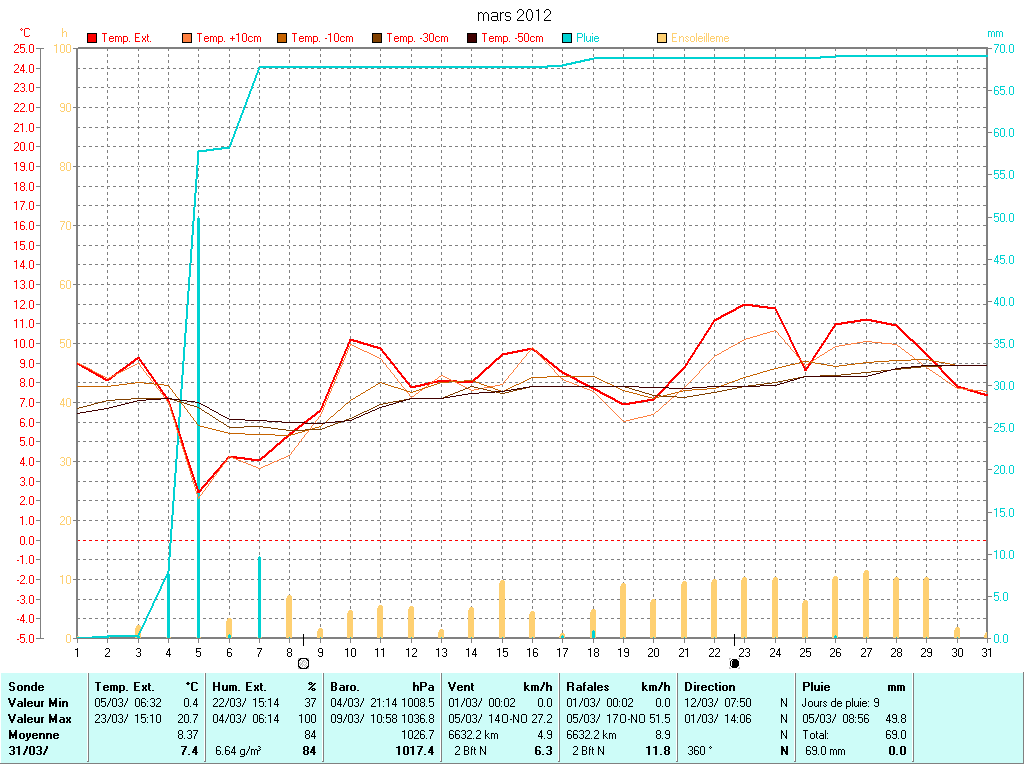Click the Temp. -30cm legend swatch
This screenshot has height=764, width=1024.
[377, 38]
